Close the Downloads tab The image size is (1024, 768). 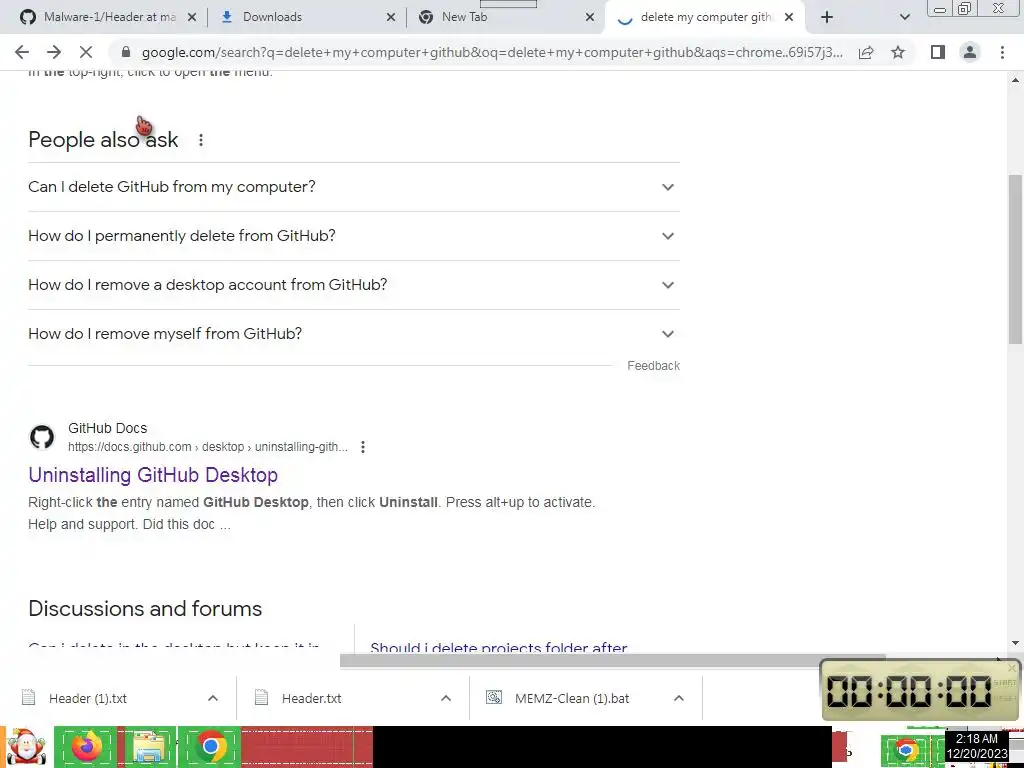(x=391, y=17)
